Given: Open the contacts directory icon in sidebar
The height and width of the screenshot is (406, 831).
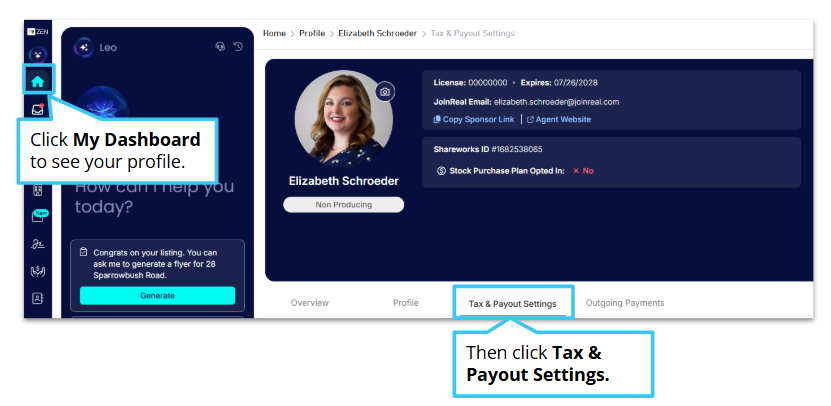Looking at the screenshot, I should (38, 298).
